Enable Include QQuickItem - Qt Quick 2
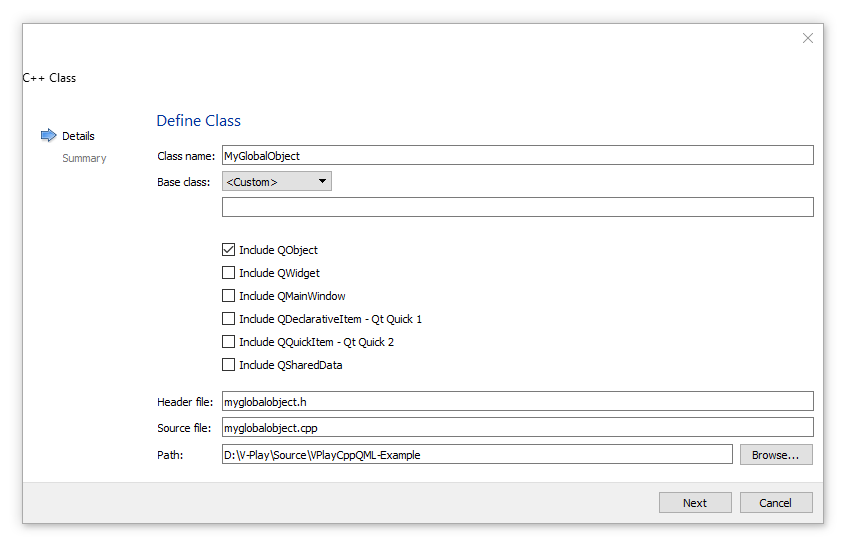 coord(228,342)
